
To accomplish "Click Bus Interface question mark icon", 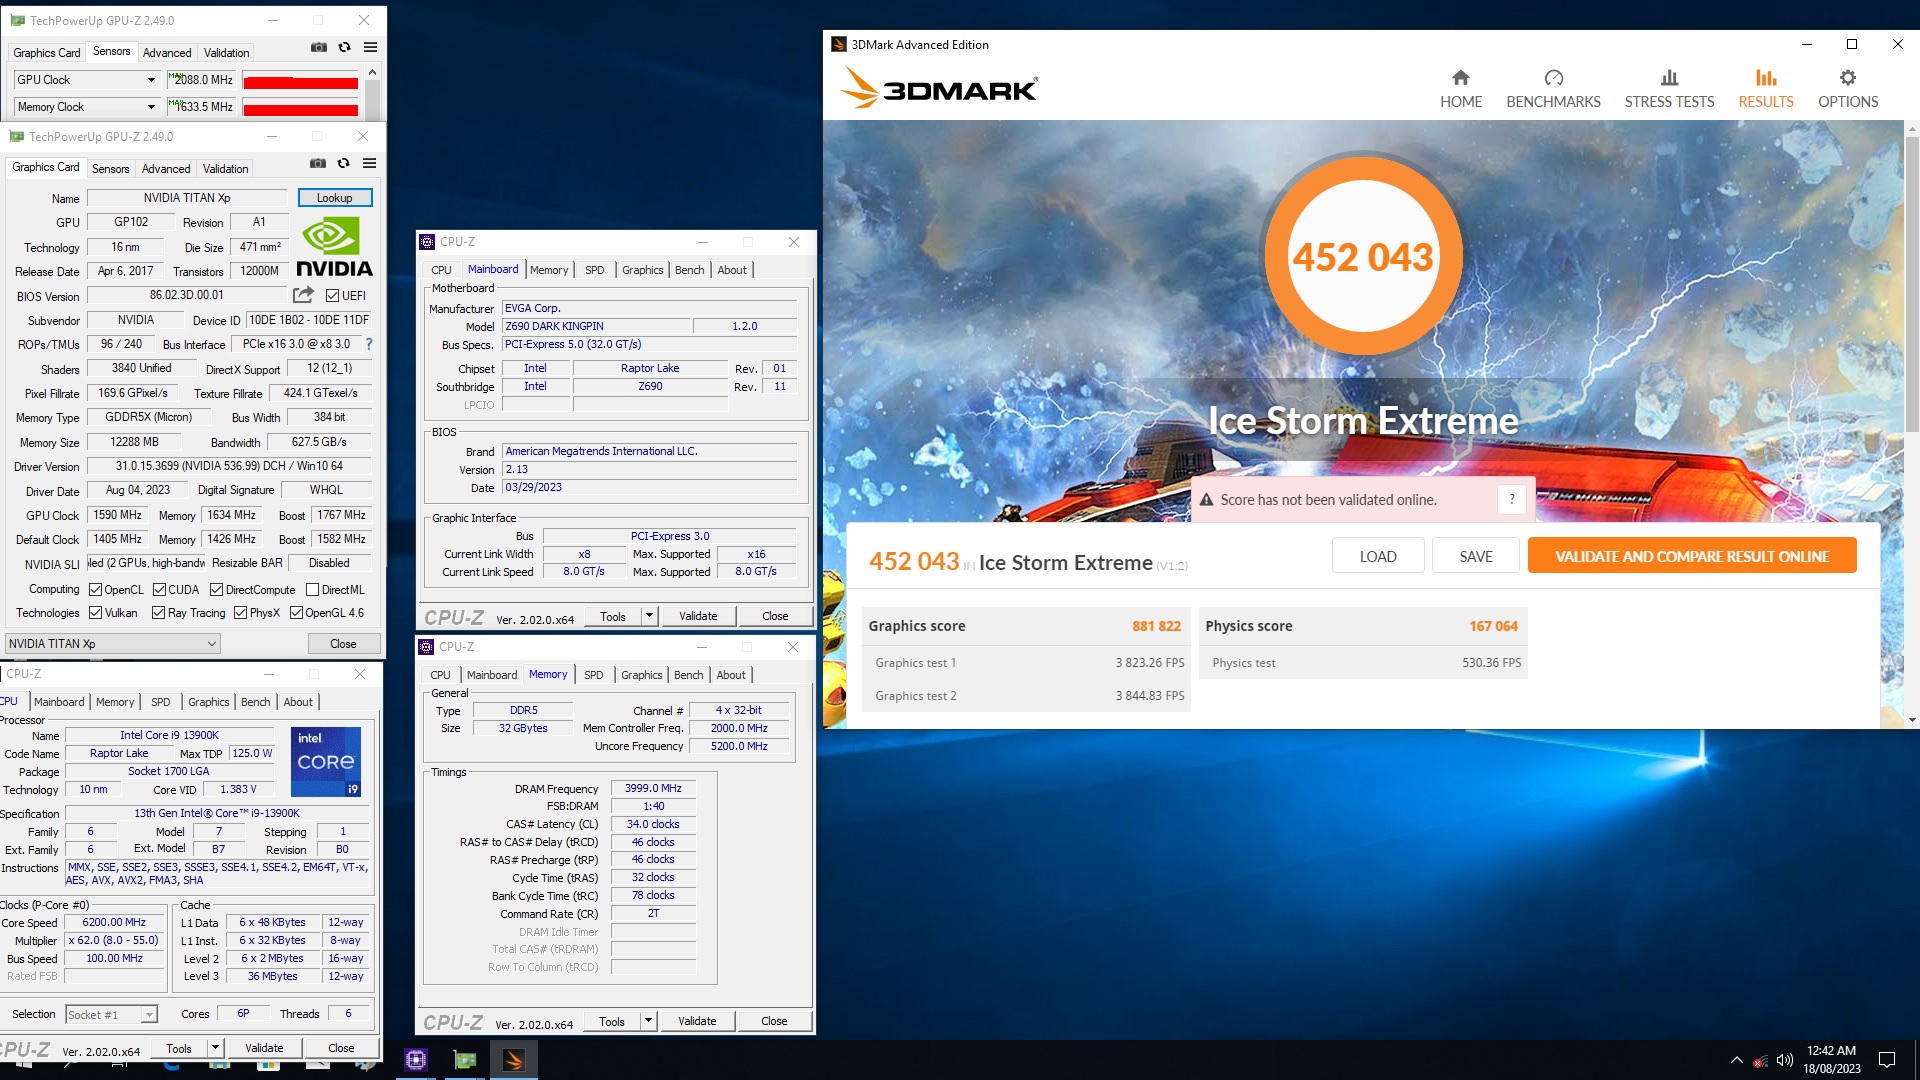I will coord(369,344).
